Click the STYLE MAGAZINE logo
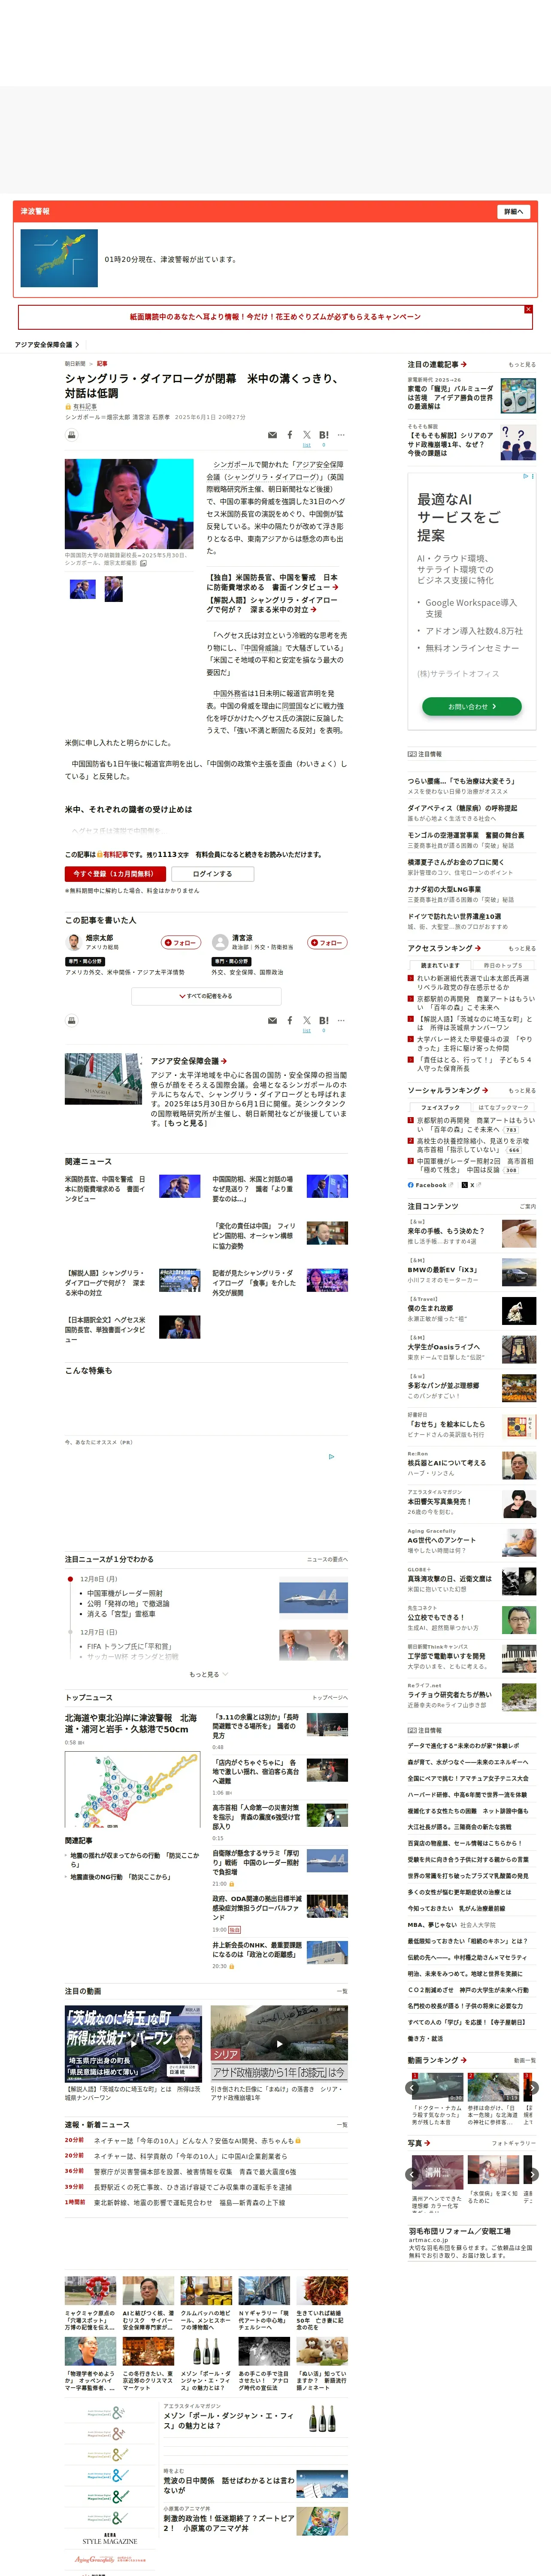This screenshot has height=2576, width=551. click(x=110, y=2540)
